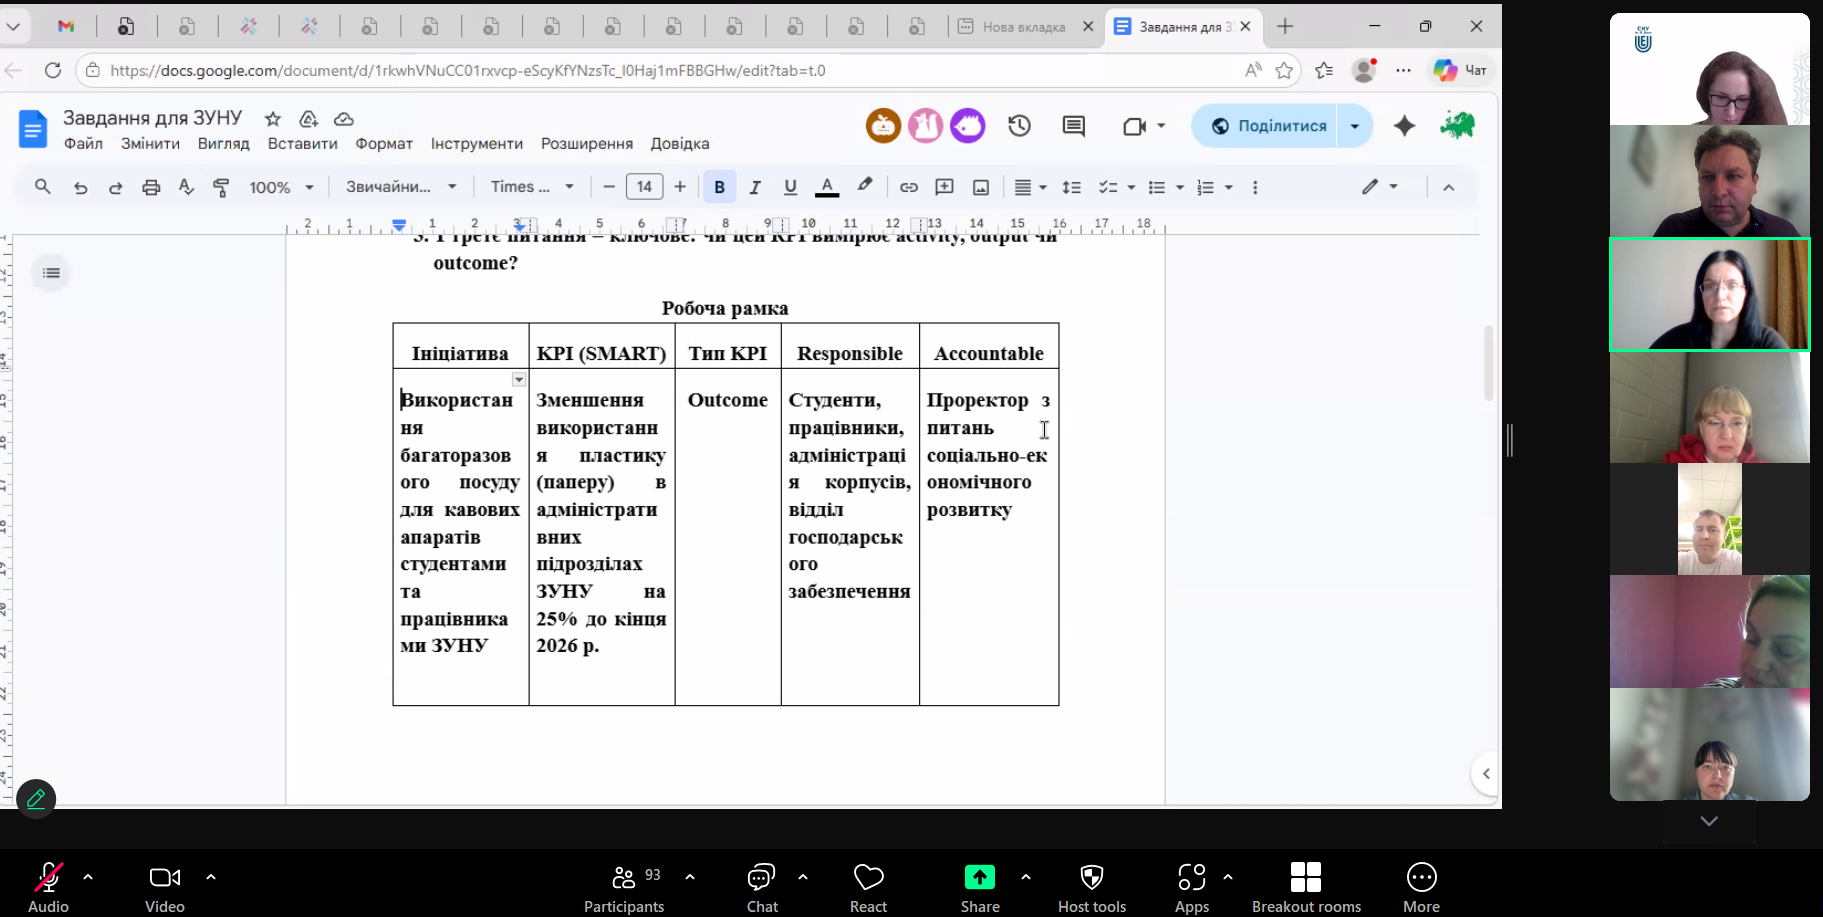Screen dimensions: 1823x917
Task: Open the version history clock icon
Action: [x=1019, y=126]
